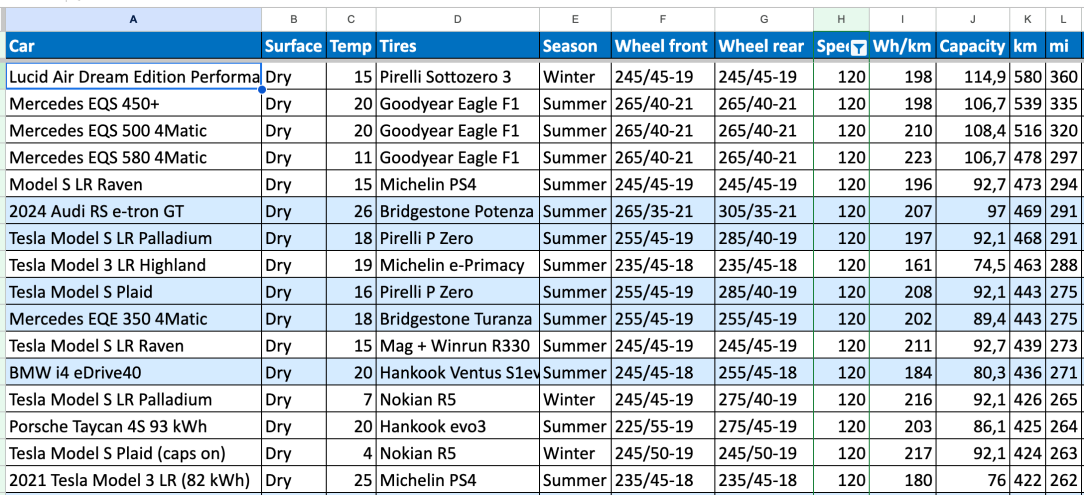Click the 2024 Audi RS e-tron GT cell

133,212
